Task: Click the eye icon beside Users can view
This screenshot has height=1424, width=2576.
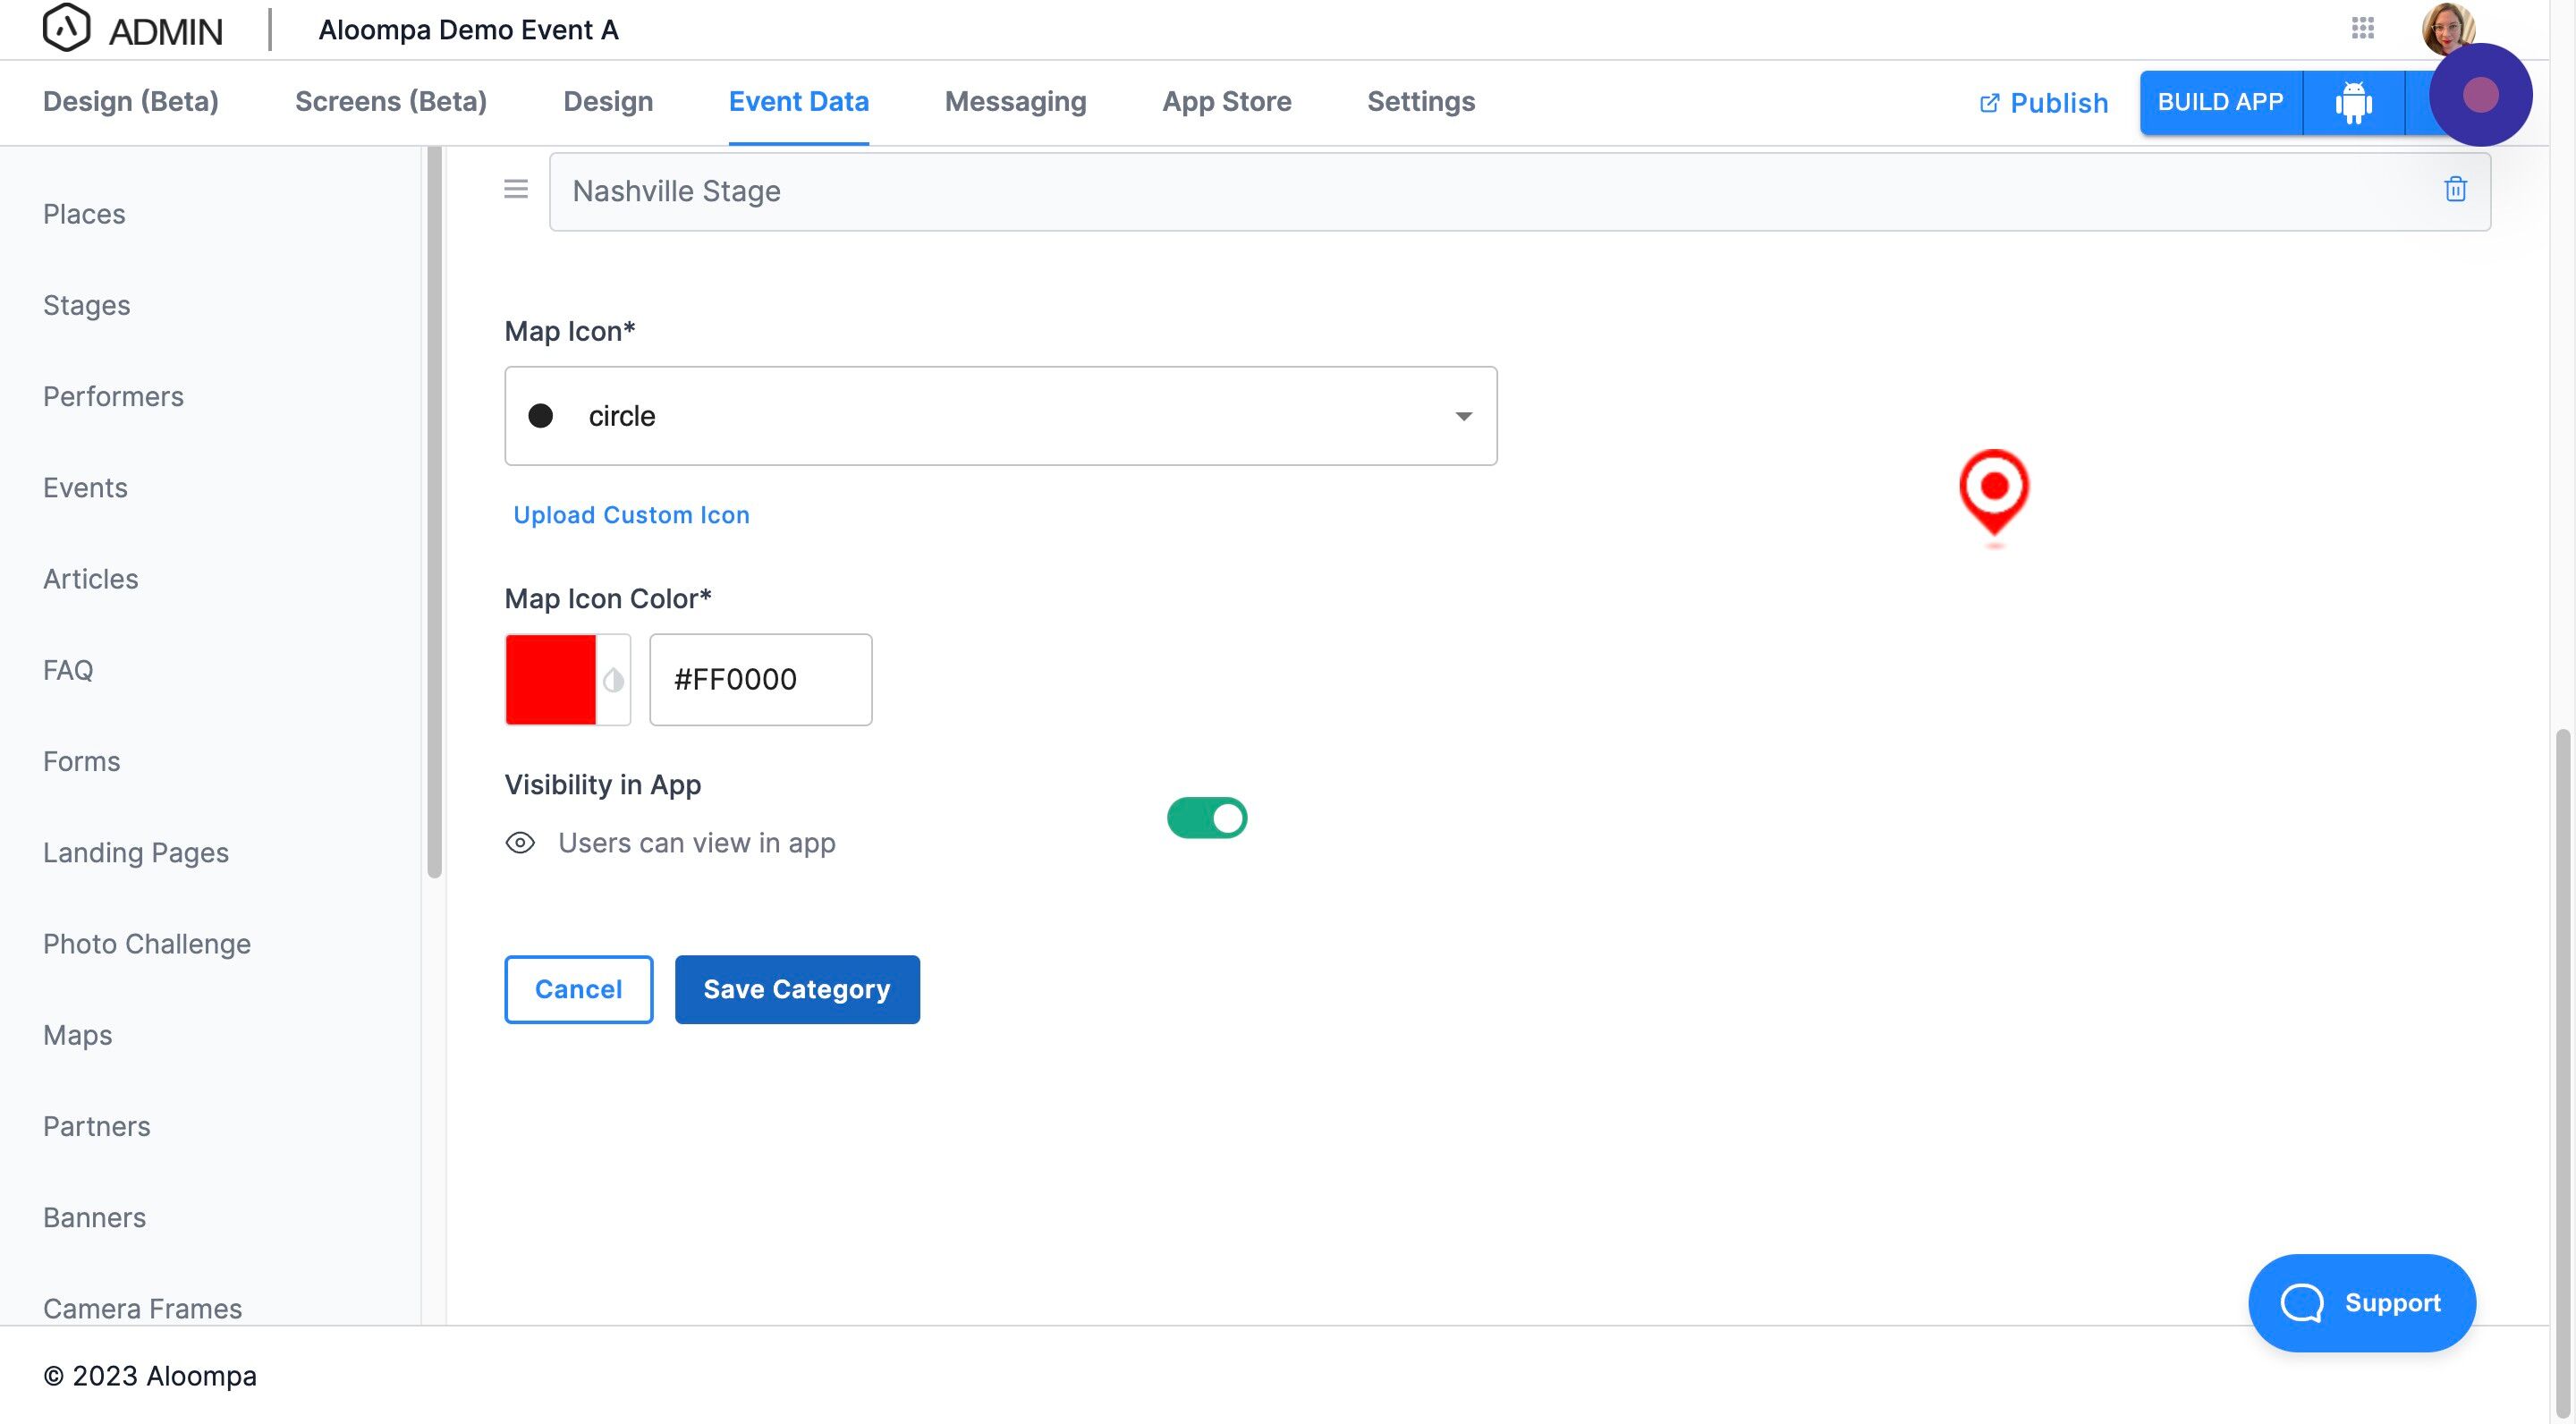Action: click(520, 843)
